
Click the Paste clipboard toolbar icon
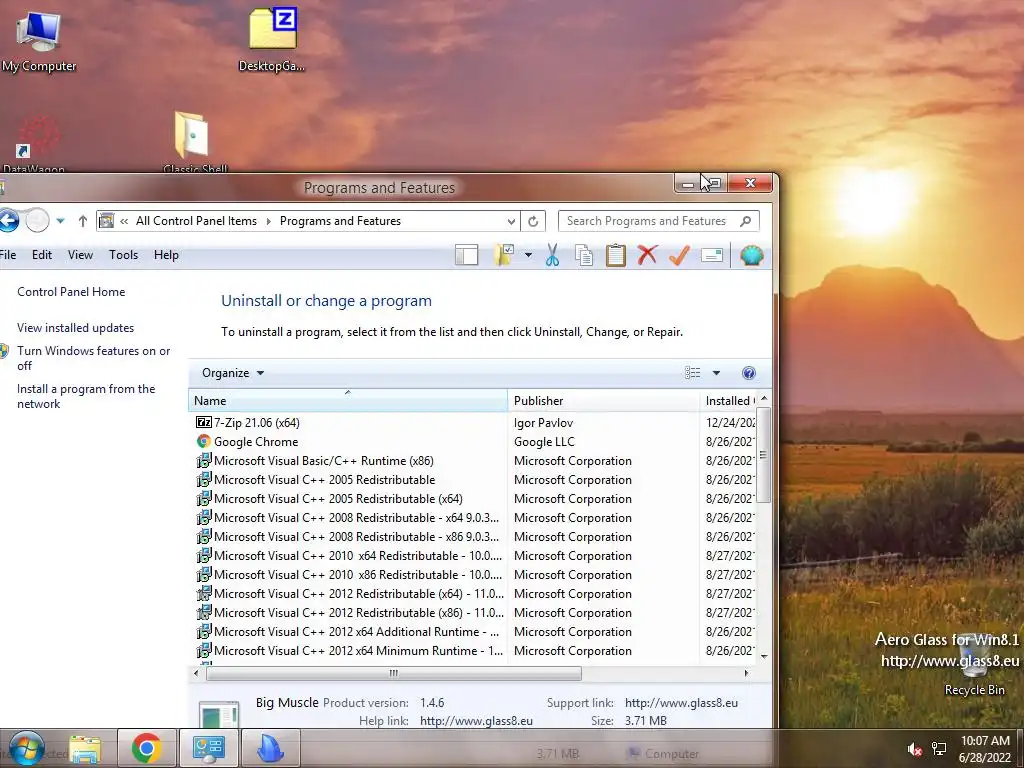click(x=615, y=255)
